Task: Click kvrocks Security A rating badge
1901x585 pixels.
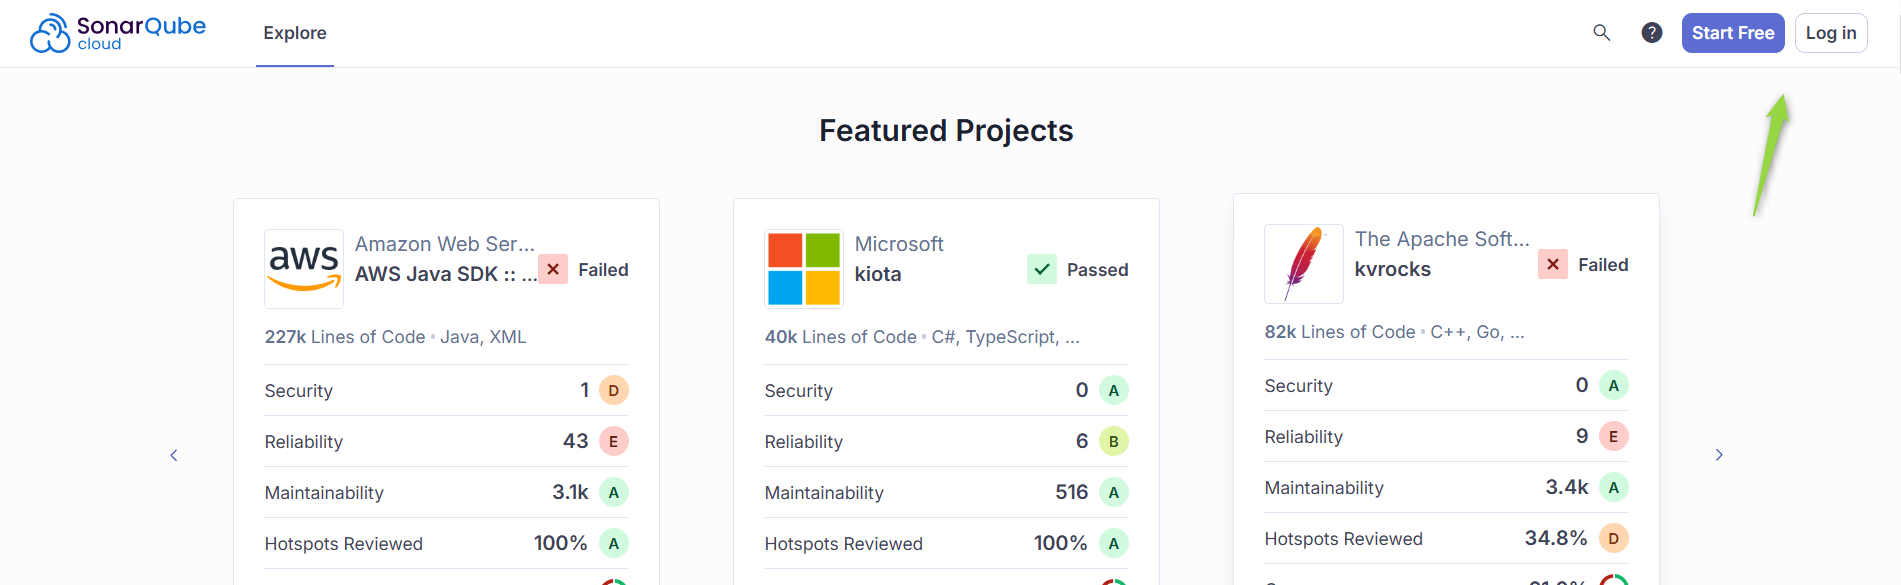Action: 1614,385
